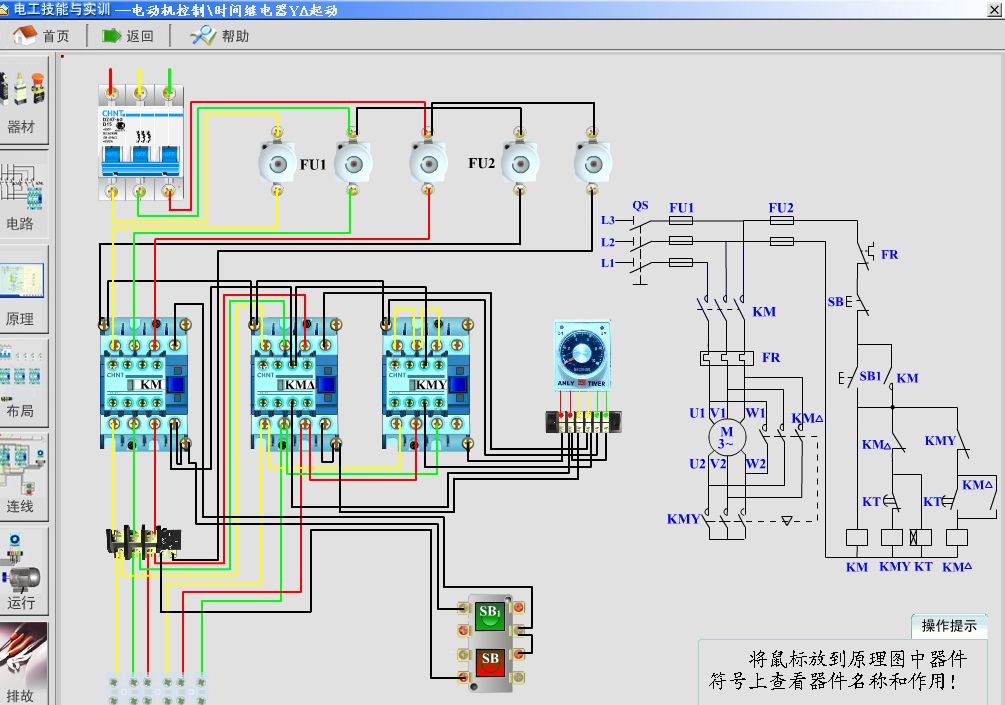This screenshot has width=1005, height=705.
Task: Adjust the time relay dial knob
Action: tap(581, 354)
